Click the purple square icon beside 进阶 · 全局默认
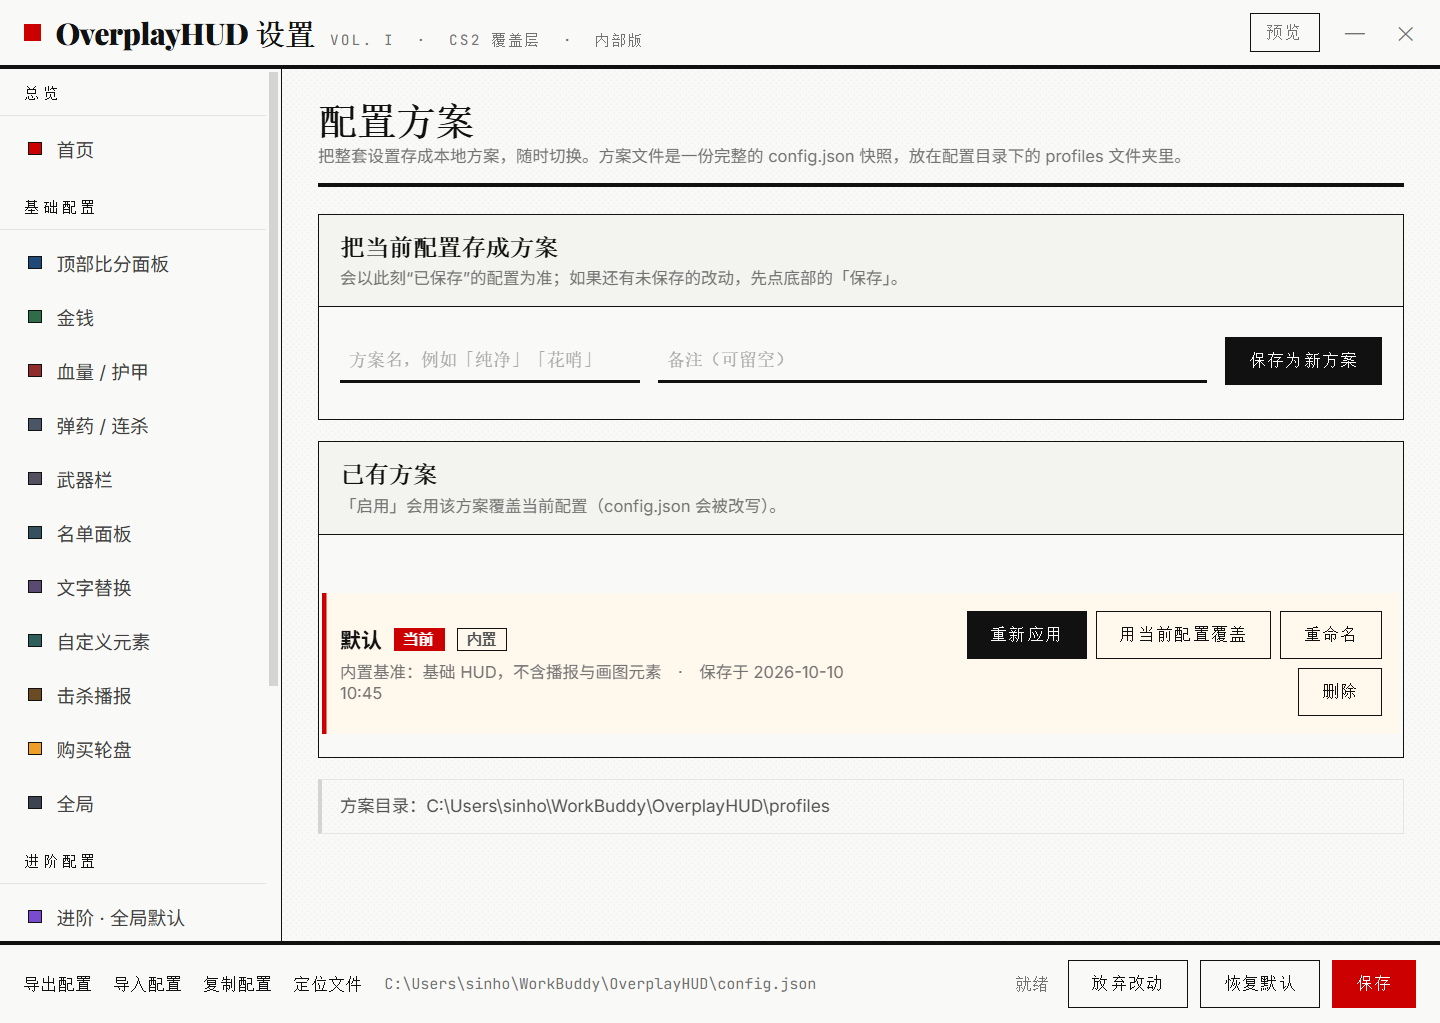Image resolution: width=1440 pixels, height=1023 pixels. [x=35, y=917]
